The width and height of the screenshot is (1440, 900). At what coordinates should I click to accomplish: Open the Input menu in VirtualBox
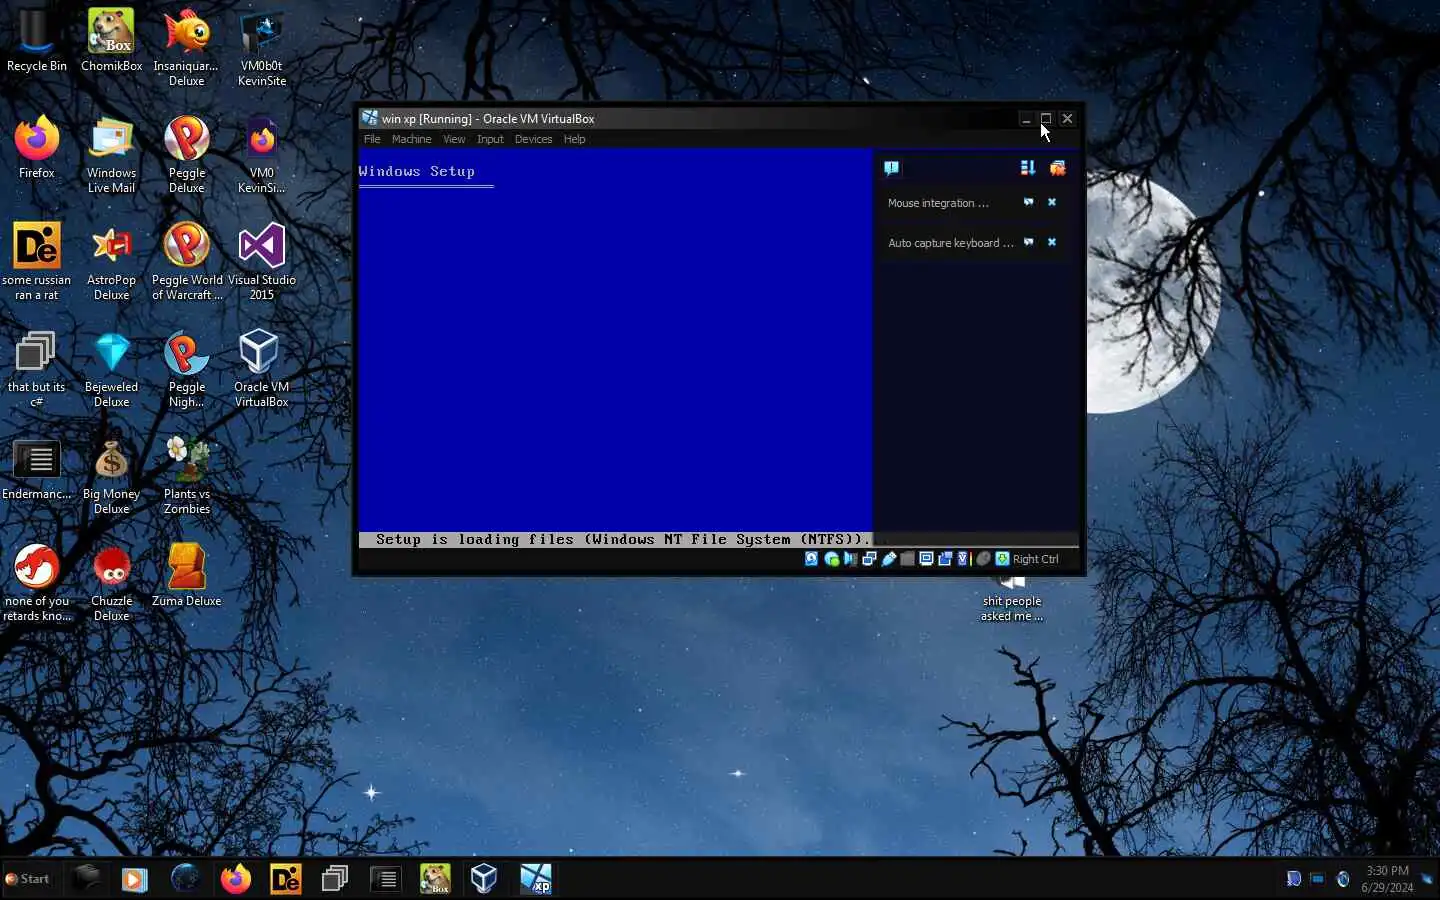490,139
